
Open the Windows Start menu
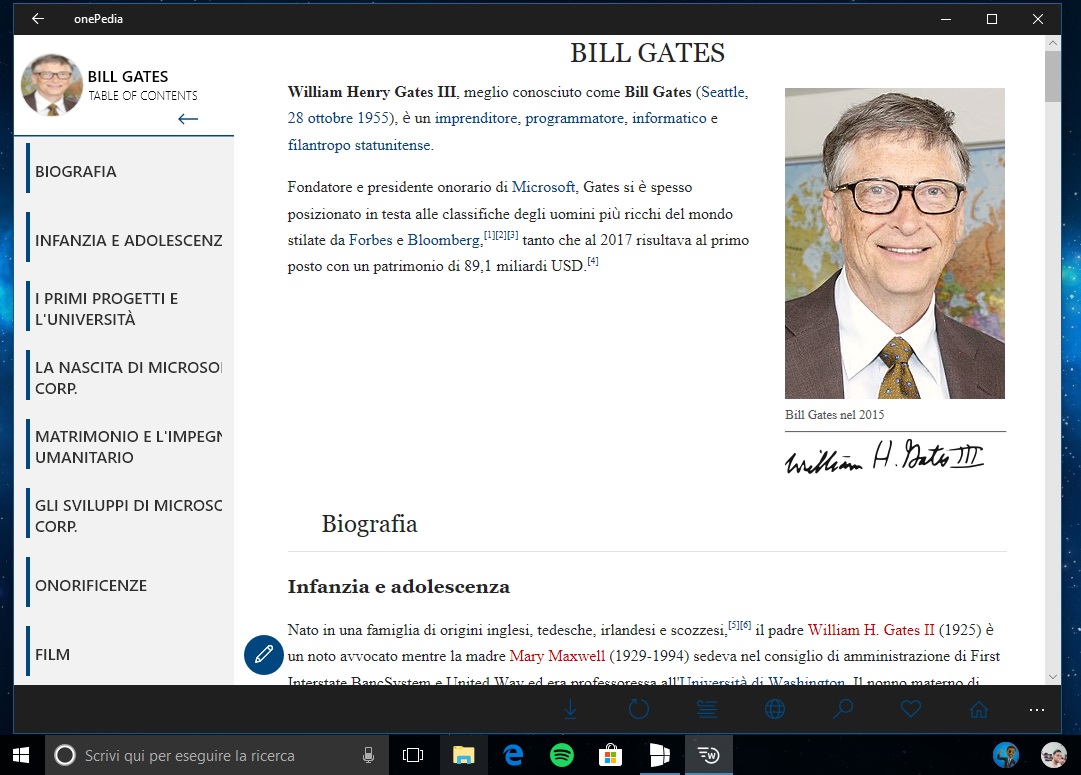(x=21, y=756)
